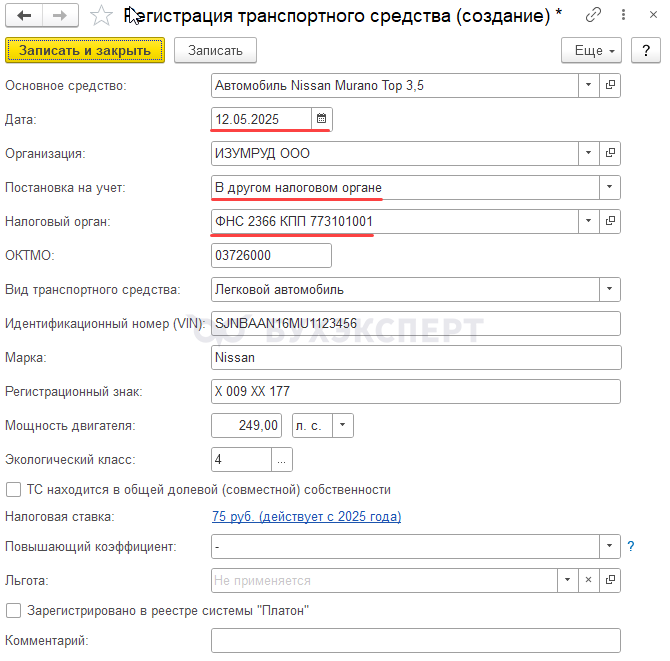Viewport: 670px width, 661px height.
Task: Click the Дата field 12.05.2025
Action: [262, 119]
